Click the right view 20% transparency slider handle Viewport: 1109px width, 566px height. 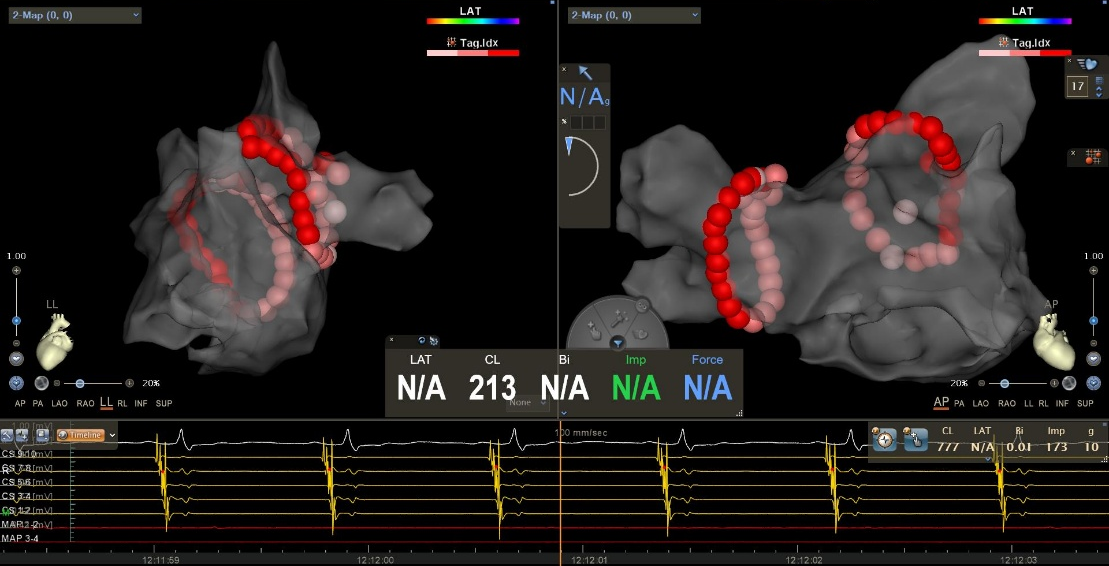point(1003,383)
